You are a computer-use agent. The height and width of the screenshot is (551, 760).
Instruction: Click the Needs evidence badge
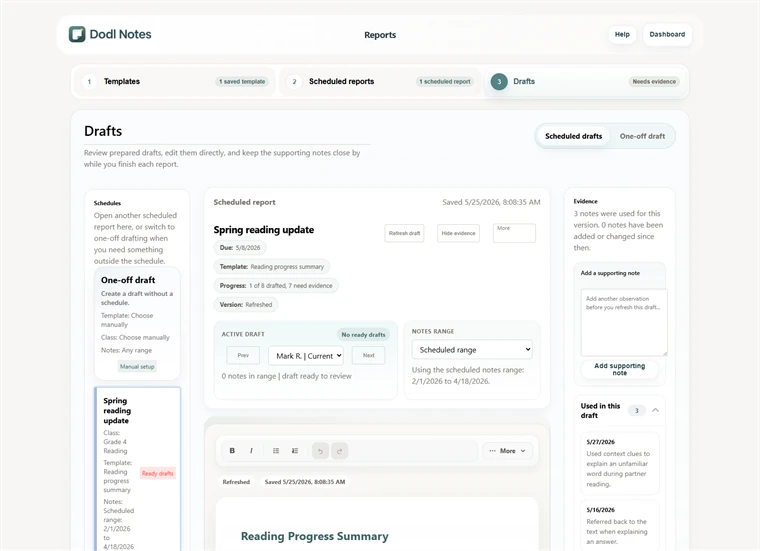tap(654, 81)
